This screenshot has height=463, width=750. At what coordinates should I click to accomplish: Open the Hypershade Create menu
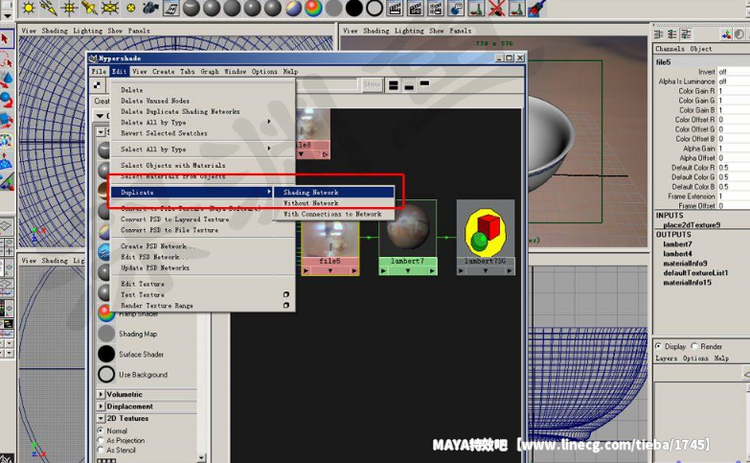[x=163, y=71]
